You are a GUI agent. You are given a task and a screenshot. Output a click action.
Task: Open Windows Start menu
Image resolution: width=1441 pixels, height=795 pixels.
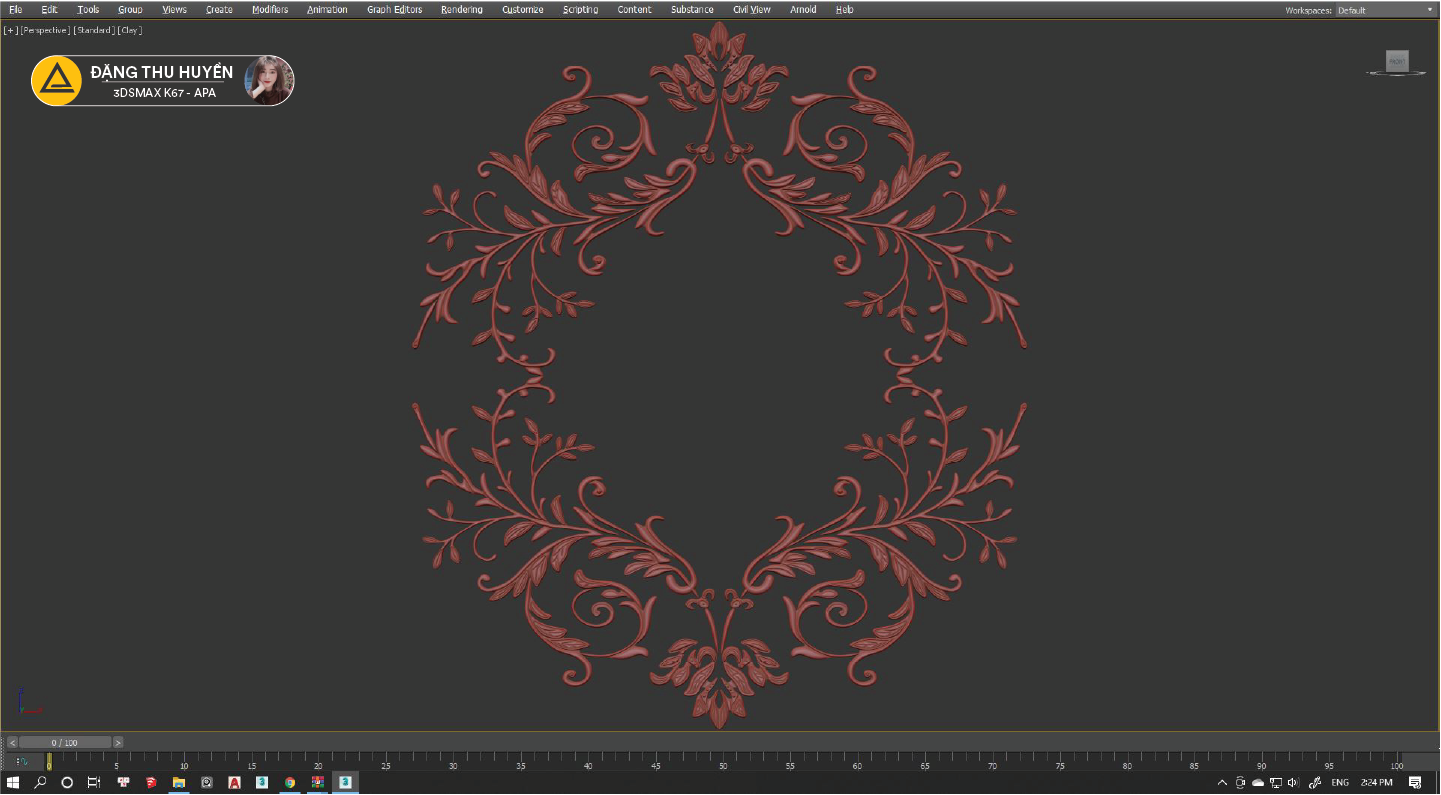[x=14, y=782]
